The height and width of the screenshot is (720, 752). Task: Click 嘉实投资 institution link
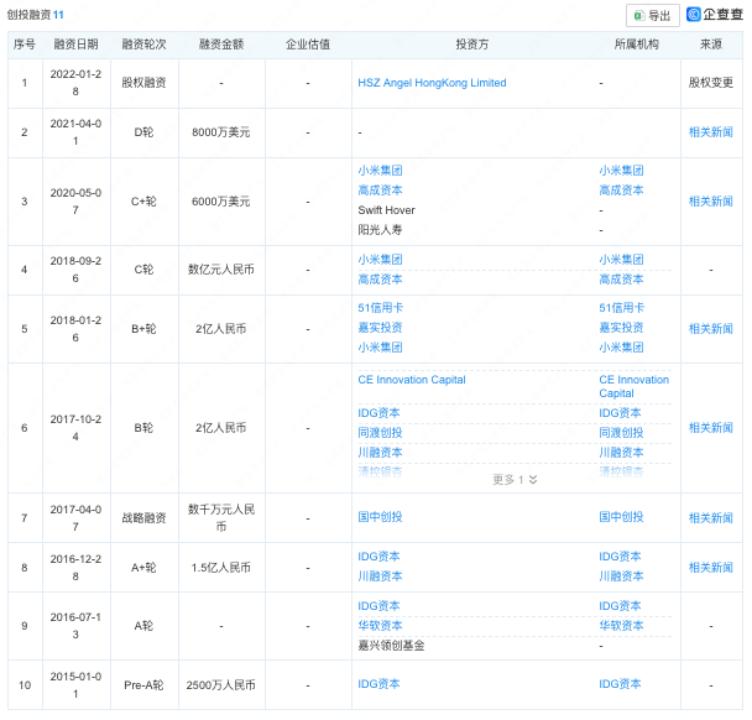click(x=621, y=328)
